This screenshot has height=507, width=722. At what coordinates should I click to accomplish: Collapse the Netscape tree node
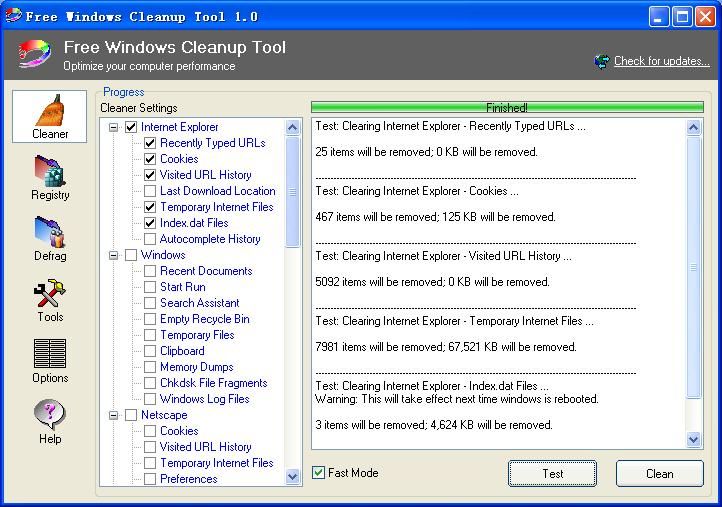click(x=114, y=415)
